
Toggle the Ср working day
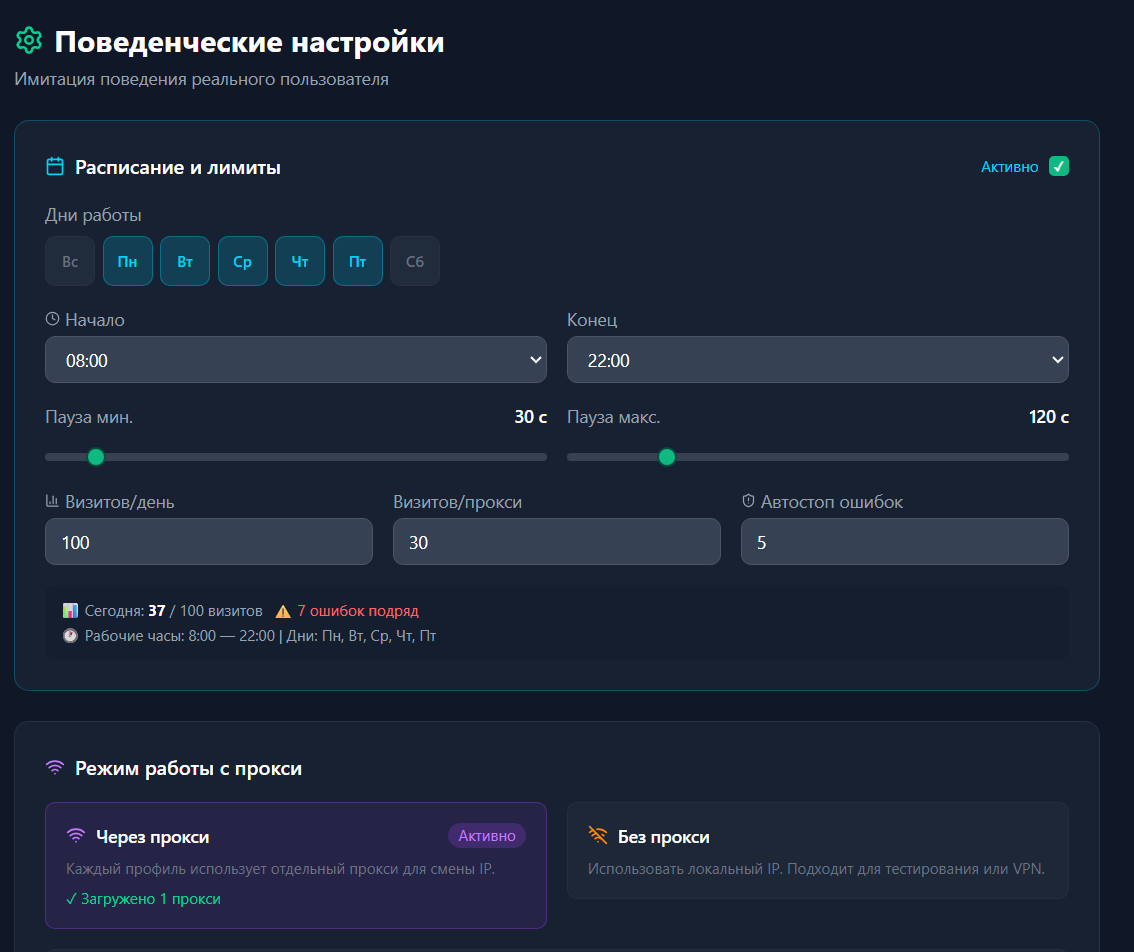243,261
